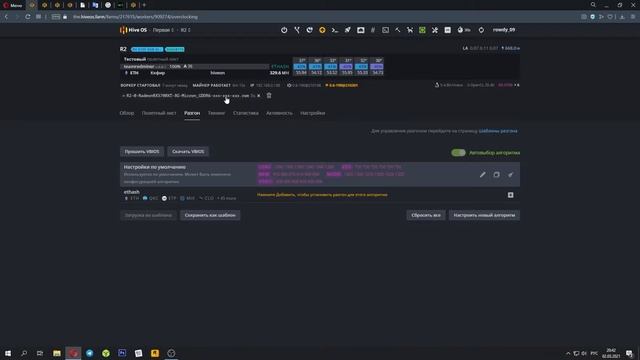
Task: Click the Настройки по умолчанию heading
Action: coord(155,167)
